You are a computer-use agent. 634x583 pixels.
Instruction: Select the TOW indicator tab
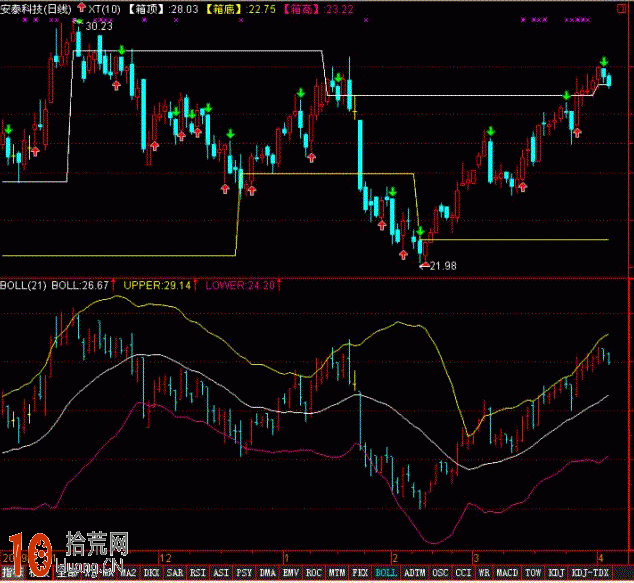click(x=533, y=573)
